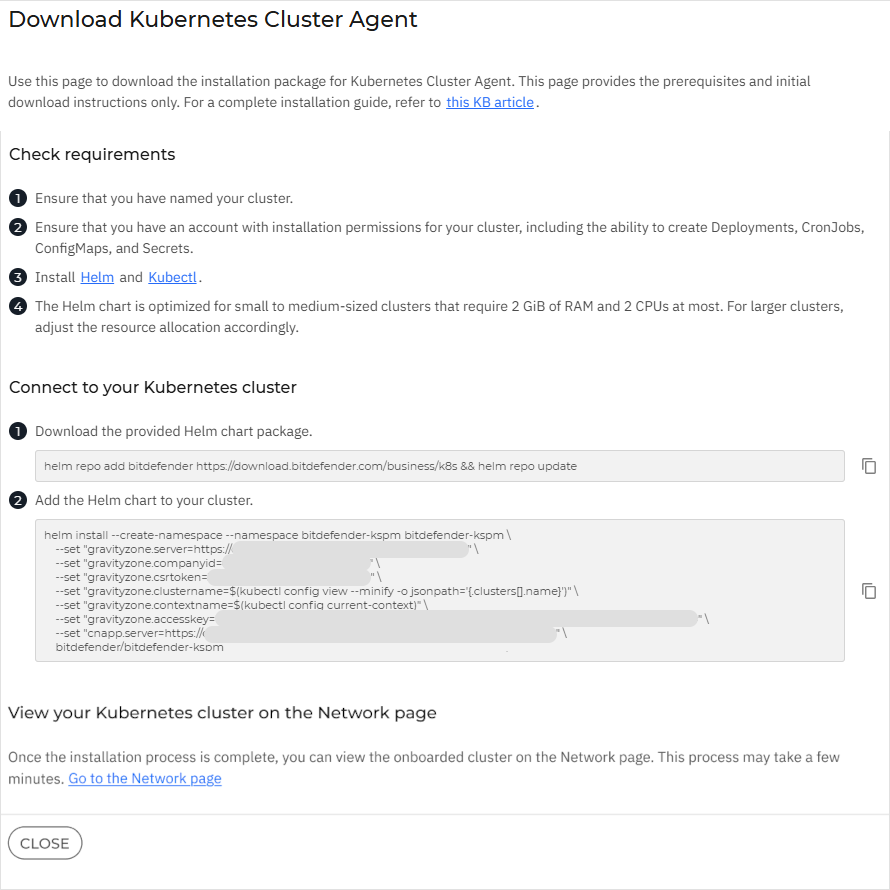Screen dimensions: 890x890
Task: Click the CLOSE button
Action: 45,842
